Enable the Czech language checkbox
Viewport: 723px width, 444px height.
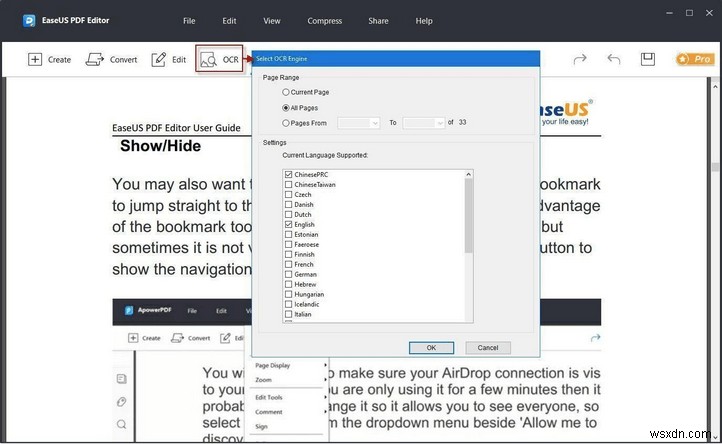289,195
